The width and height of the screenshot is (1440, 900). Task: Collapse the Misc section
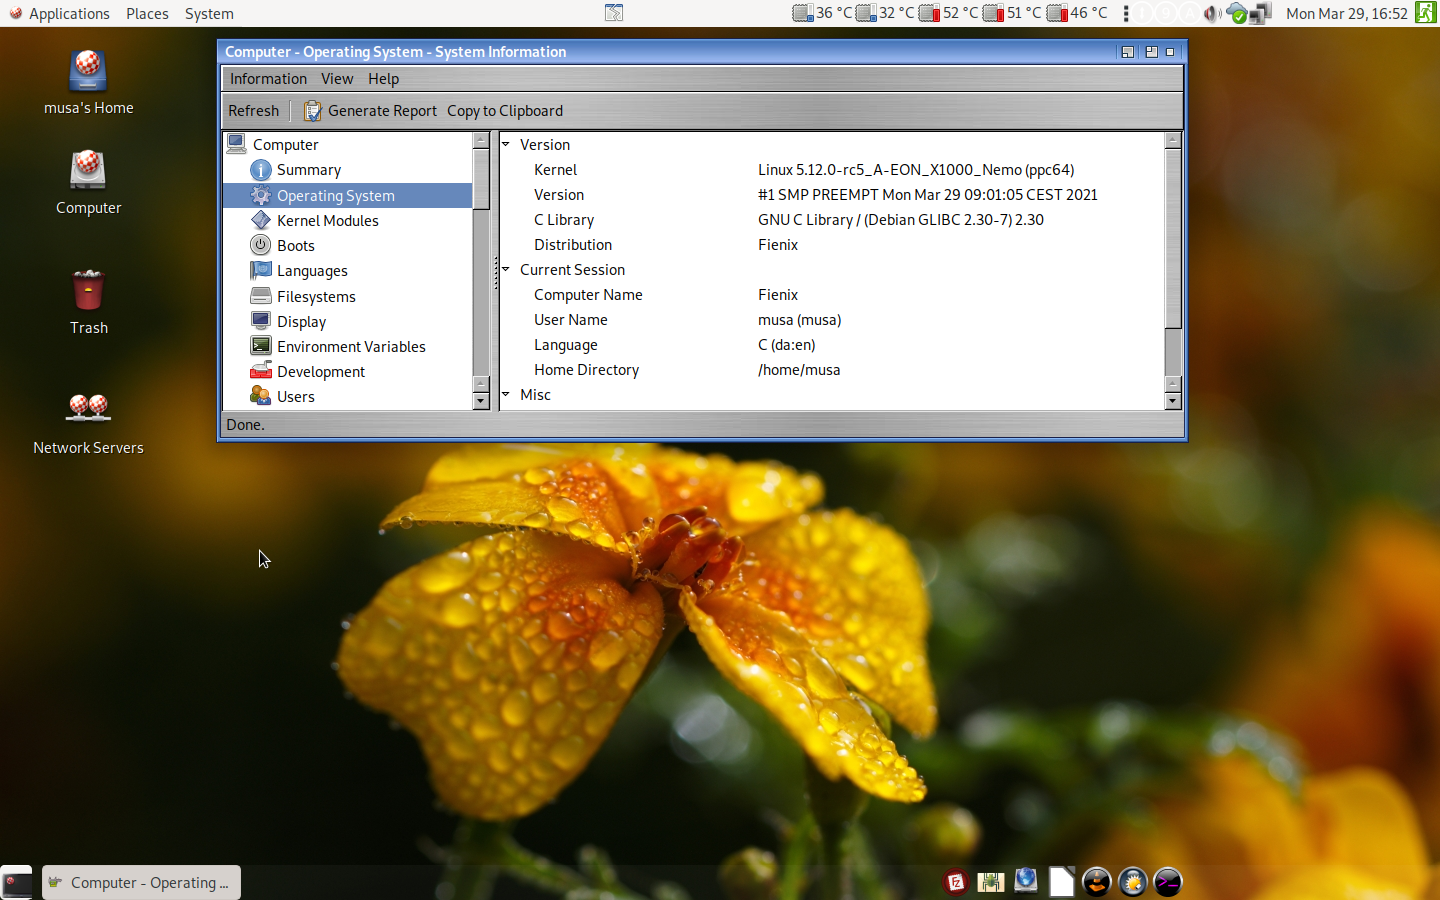pos(506,395)
